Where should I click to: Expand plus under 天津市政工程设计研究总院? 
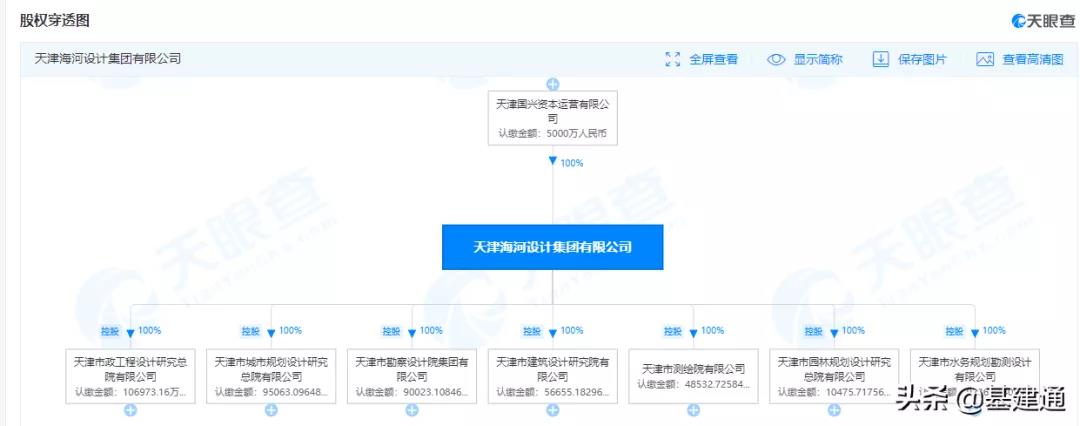click(x=130, y=410)
